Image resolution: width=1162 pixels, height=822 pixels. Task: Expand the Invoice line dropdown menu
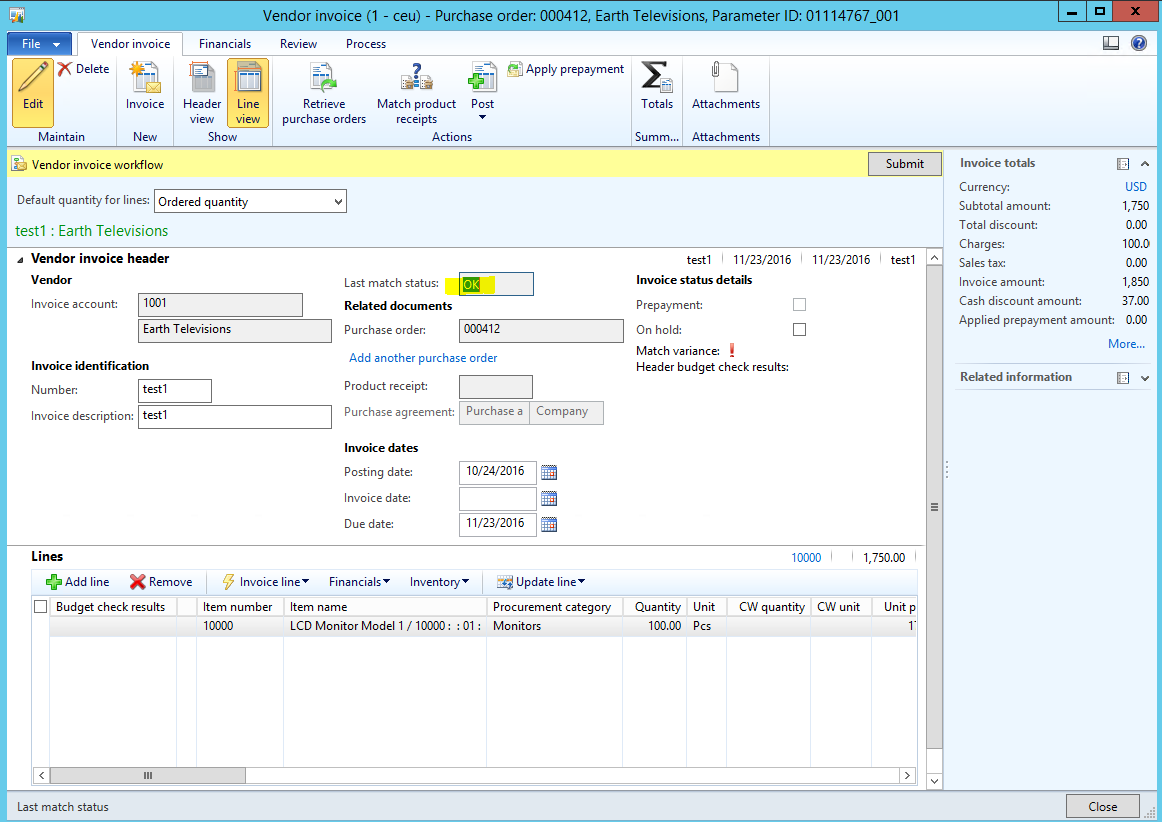pos(266,582)
